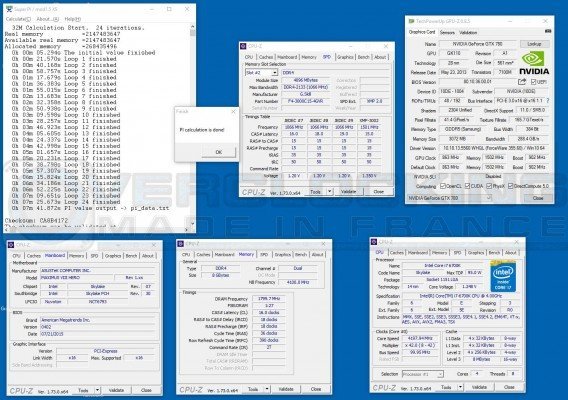Open the Processor #1 selection dropdown
Screen dimensions: 568x400
pyautogui.click(x=440, y=374)
